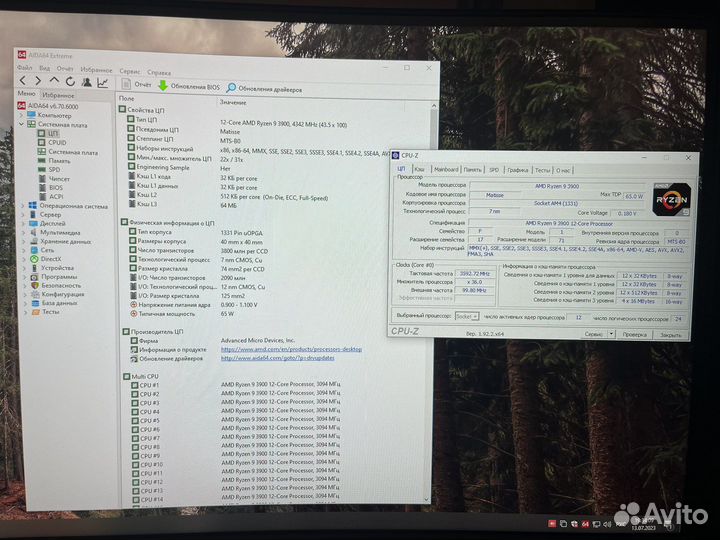Image resolution: width=720 pixels, height=540 pixels.
Task: Click the Безопасность shield icon
Action: click(x=35, y=286)
